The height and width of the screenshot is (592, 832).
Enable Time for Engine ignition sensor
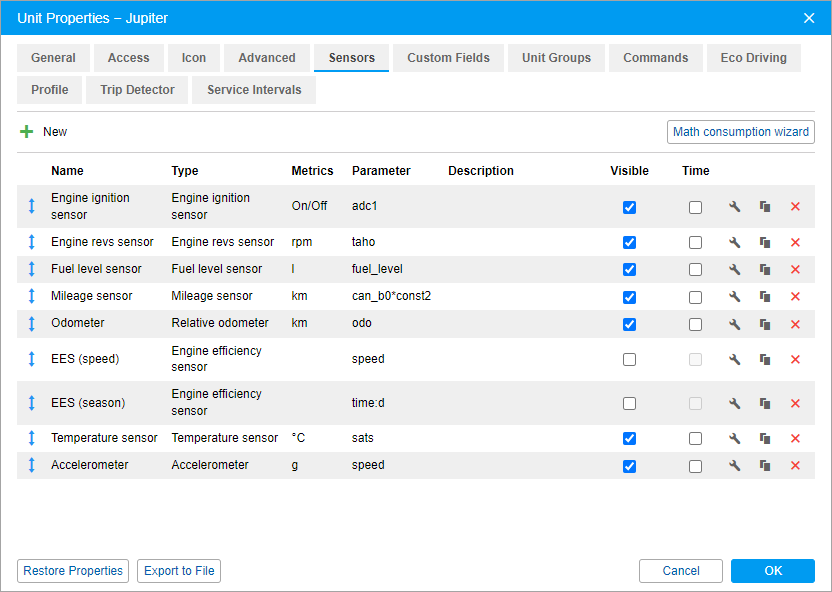(x=695, y=207)
